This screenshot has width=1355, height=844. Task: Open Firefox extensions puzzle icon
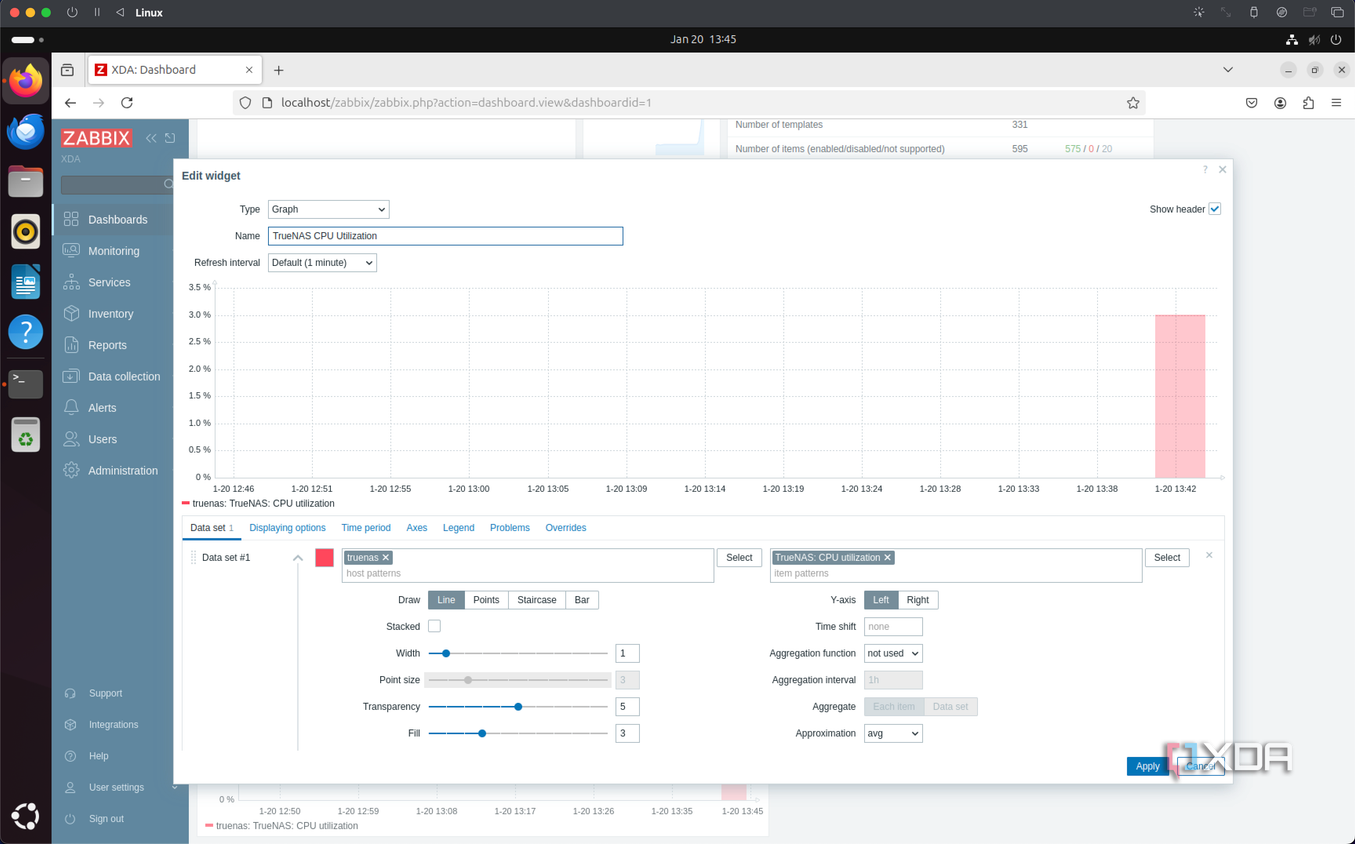1308,103
